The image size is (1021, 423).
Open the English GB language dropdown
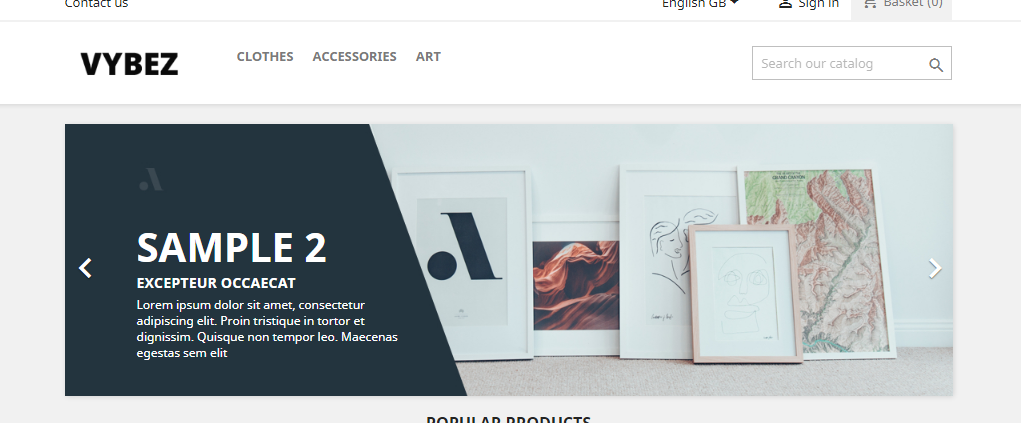point(701,3)
